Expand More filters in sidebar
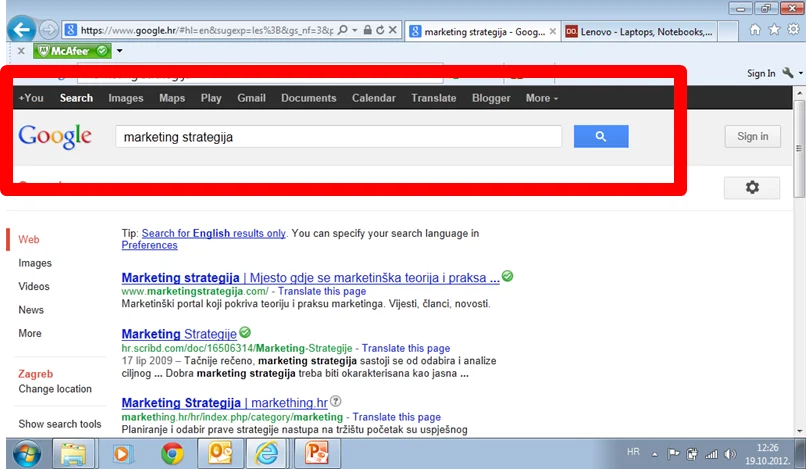 tap(30, 333)
